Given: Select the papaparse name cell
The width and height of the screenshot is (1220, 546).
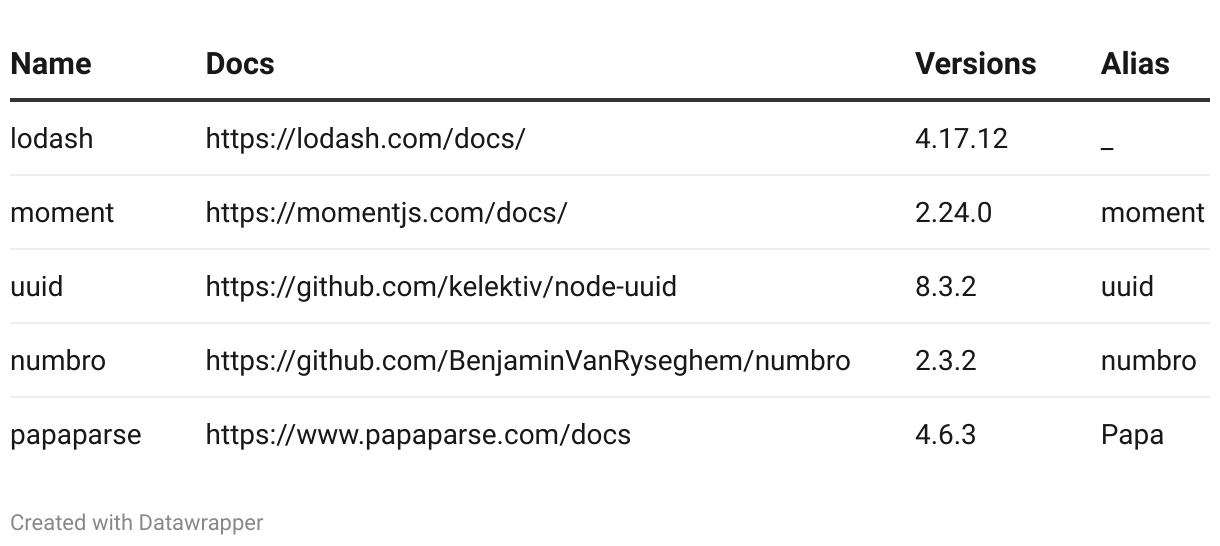Looking at the screenshot, I should [x=75, y=434].
